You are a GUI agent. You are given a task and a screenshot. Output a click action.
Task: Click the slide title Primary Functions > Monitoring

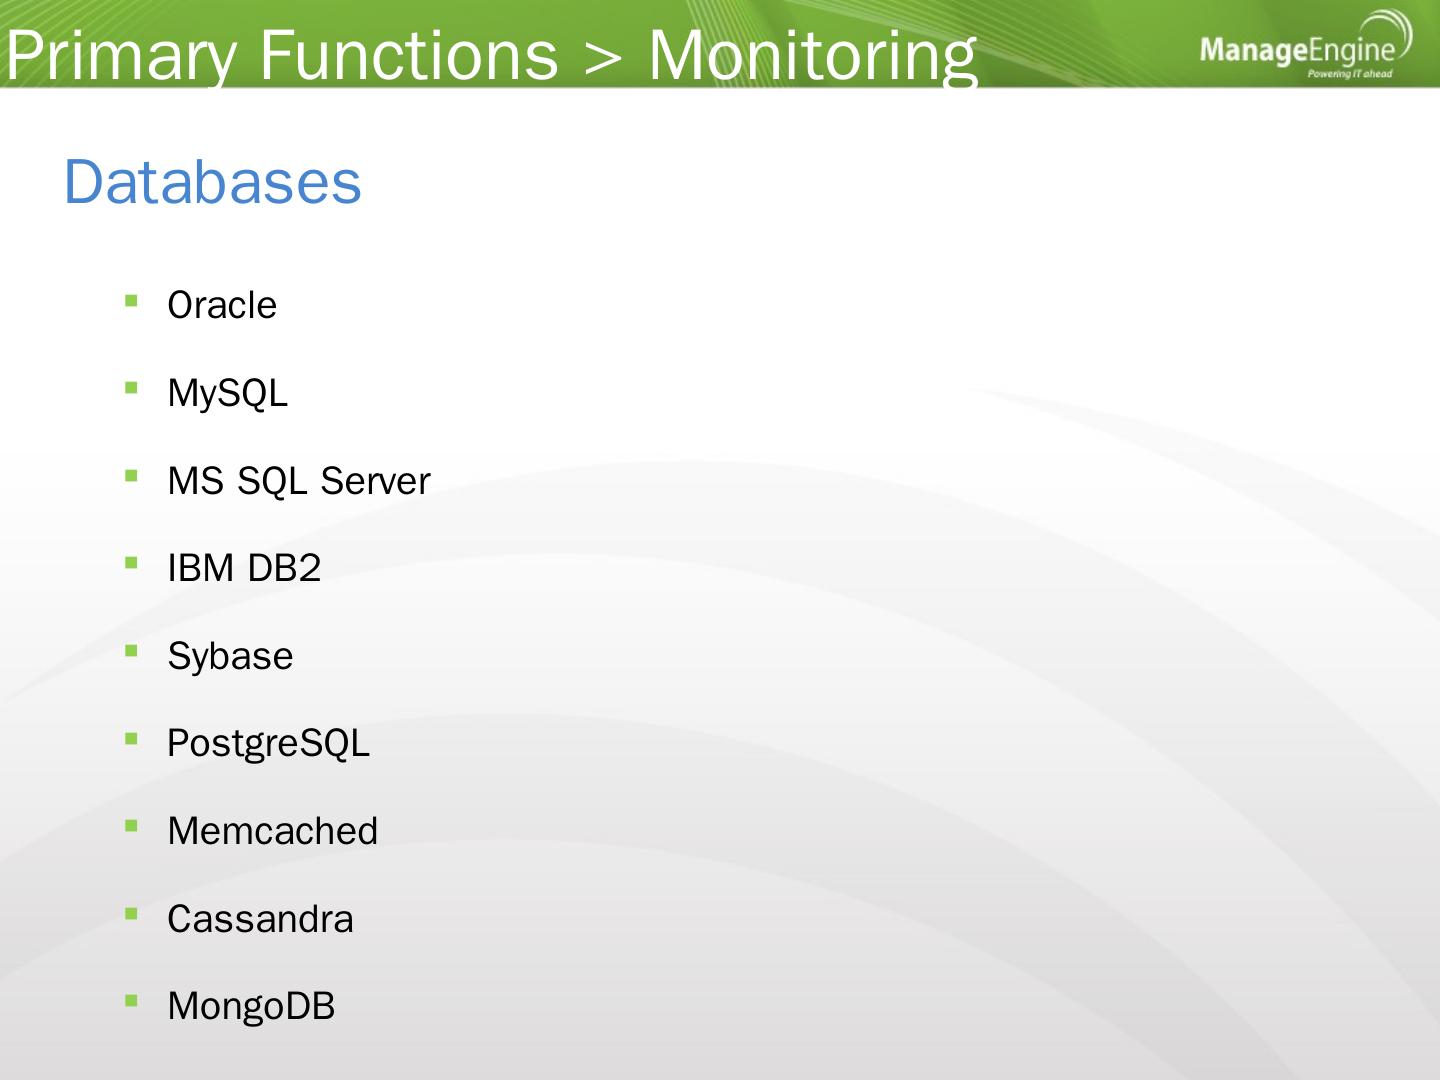(x=491, y=54)
